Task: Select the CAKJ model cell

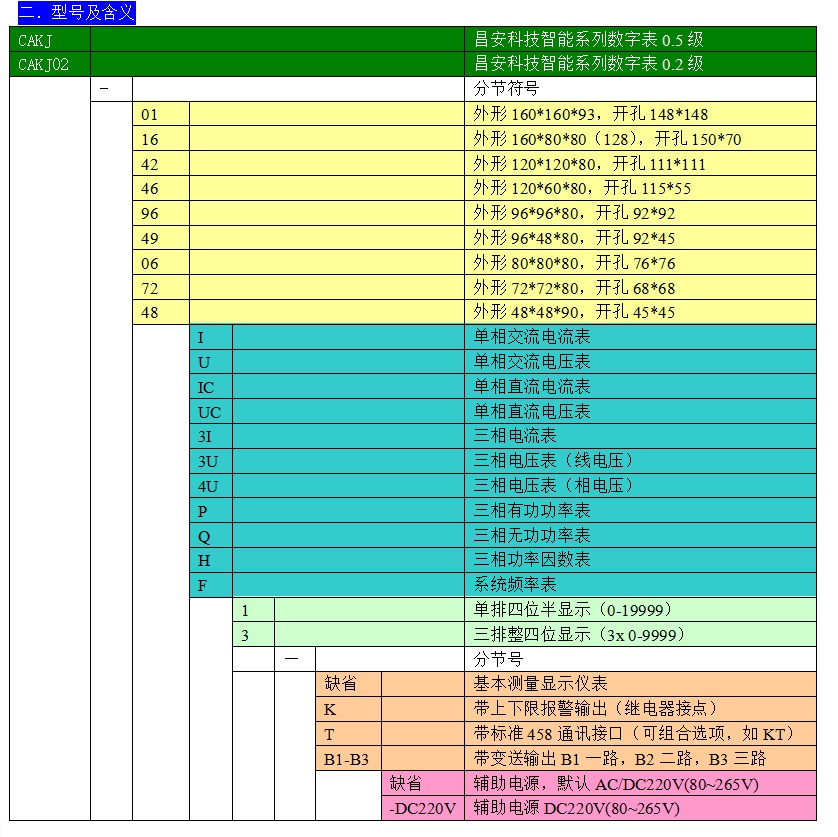Action: 50,40
